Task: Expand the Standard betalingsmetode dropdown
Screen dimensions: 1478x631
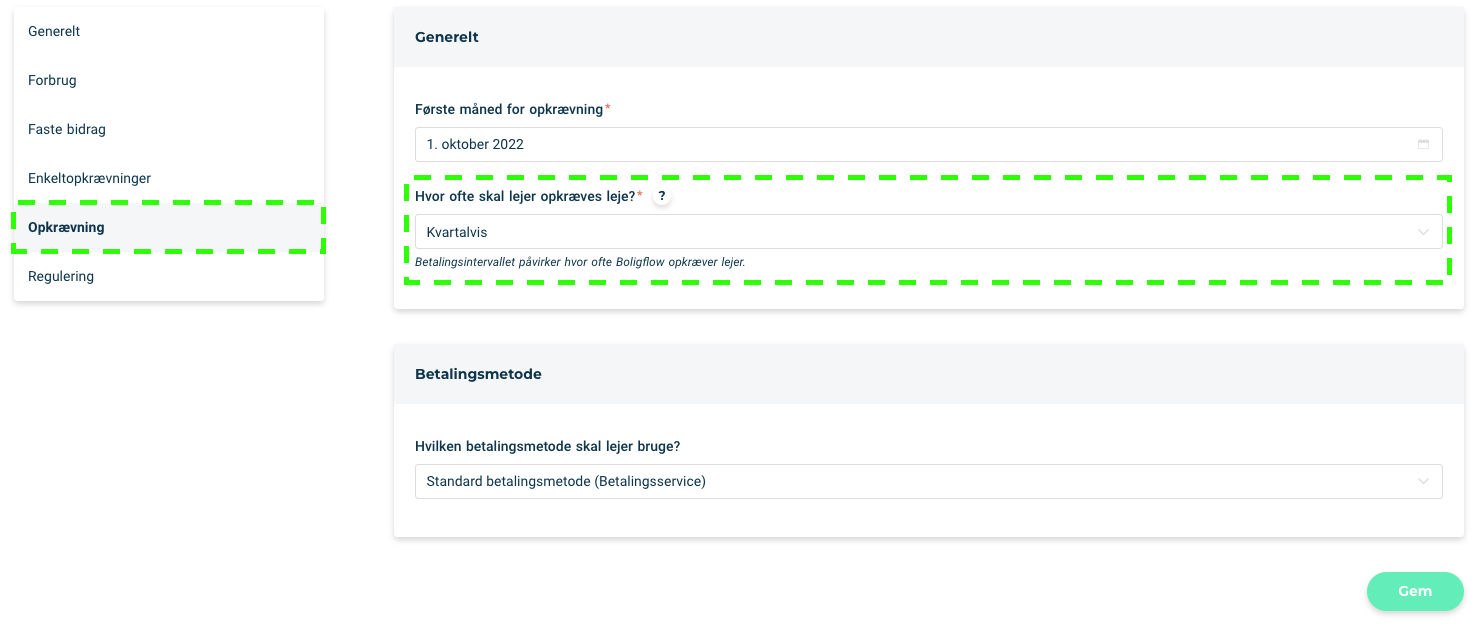Action: [x=928, y=481]
